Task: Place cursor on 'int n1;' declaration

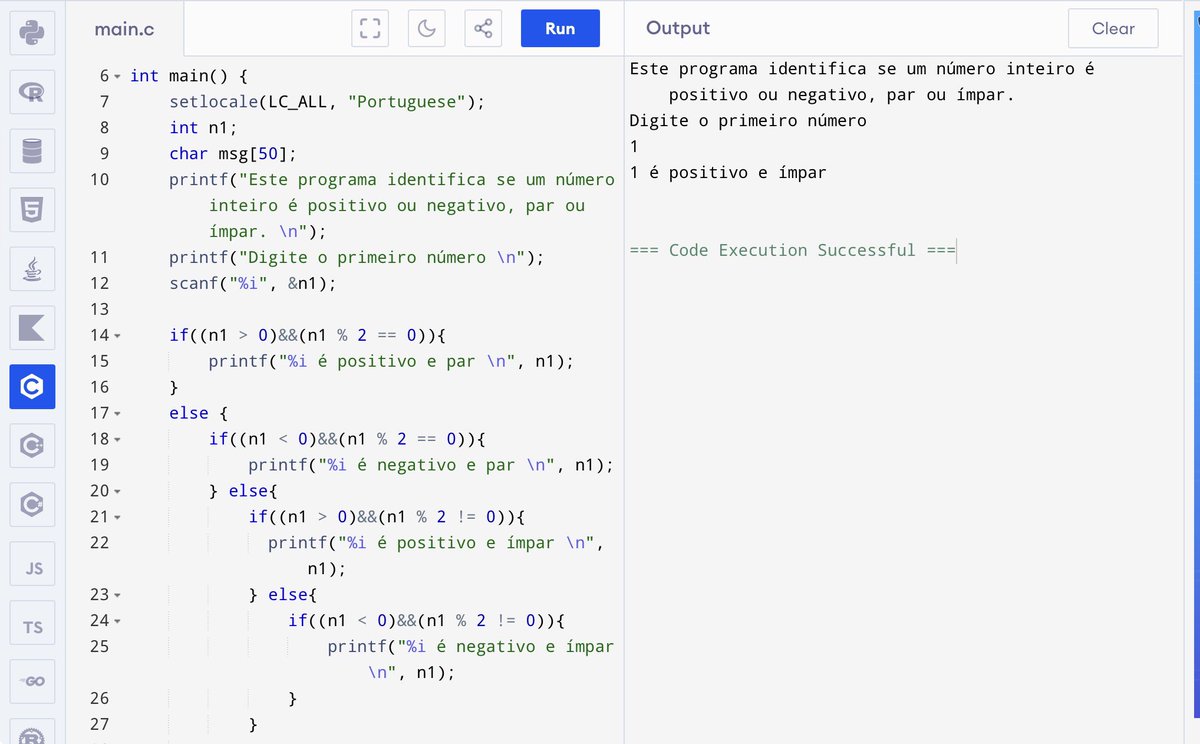Action: coord(203,127)
